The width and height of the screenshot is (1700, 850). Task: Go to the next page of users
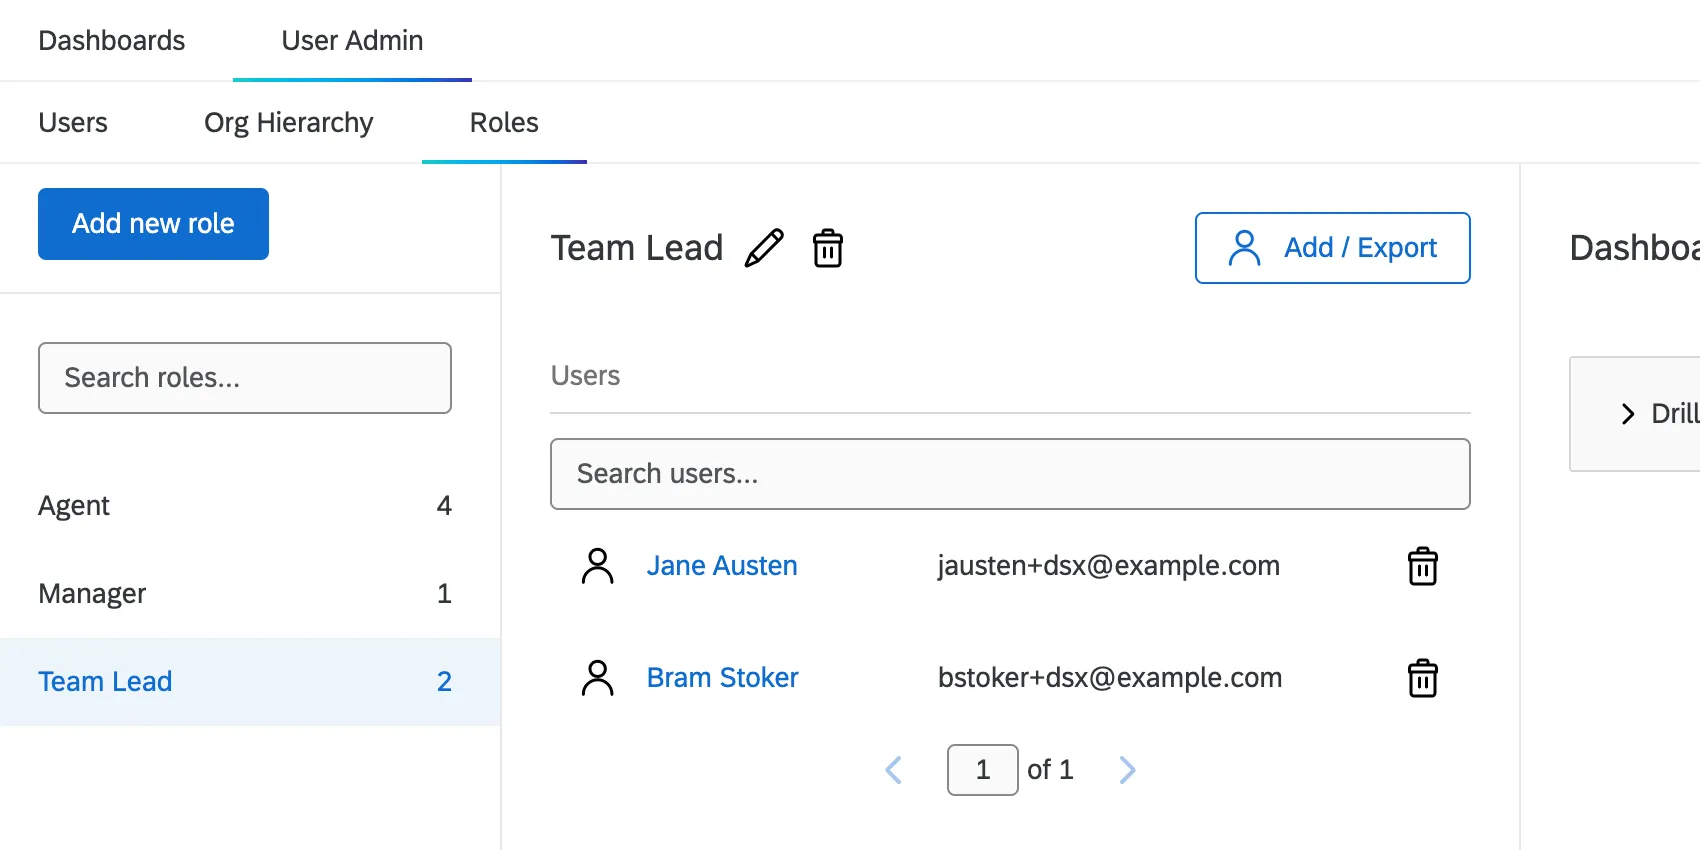(x=1127, y=770)
